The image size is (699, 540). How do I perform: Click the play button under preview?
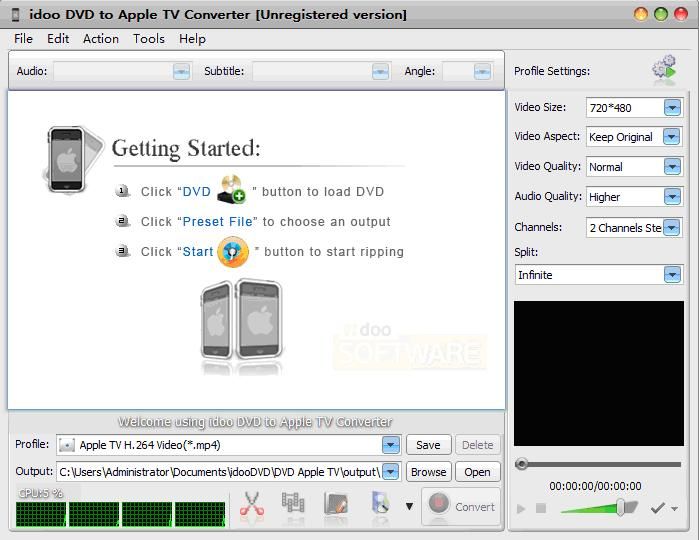click(x=521, y=508)
